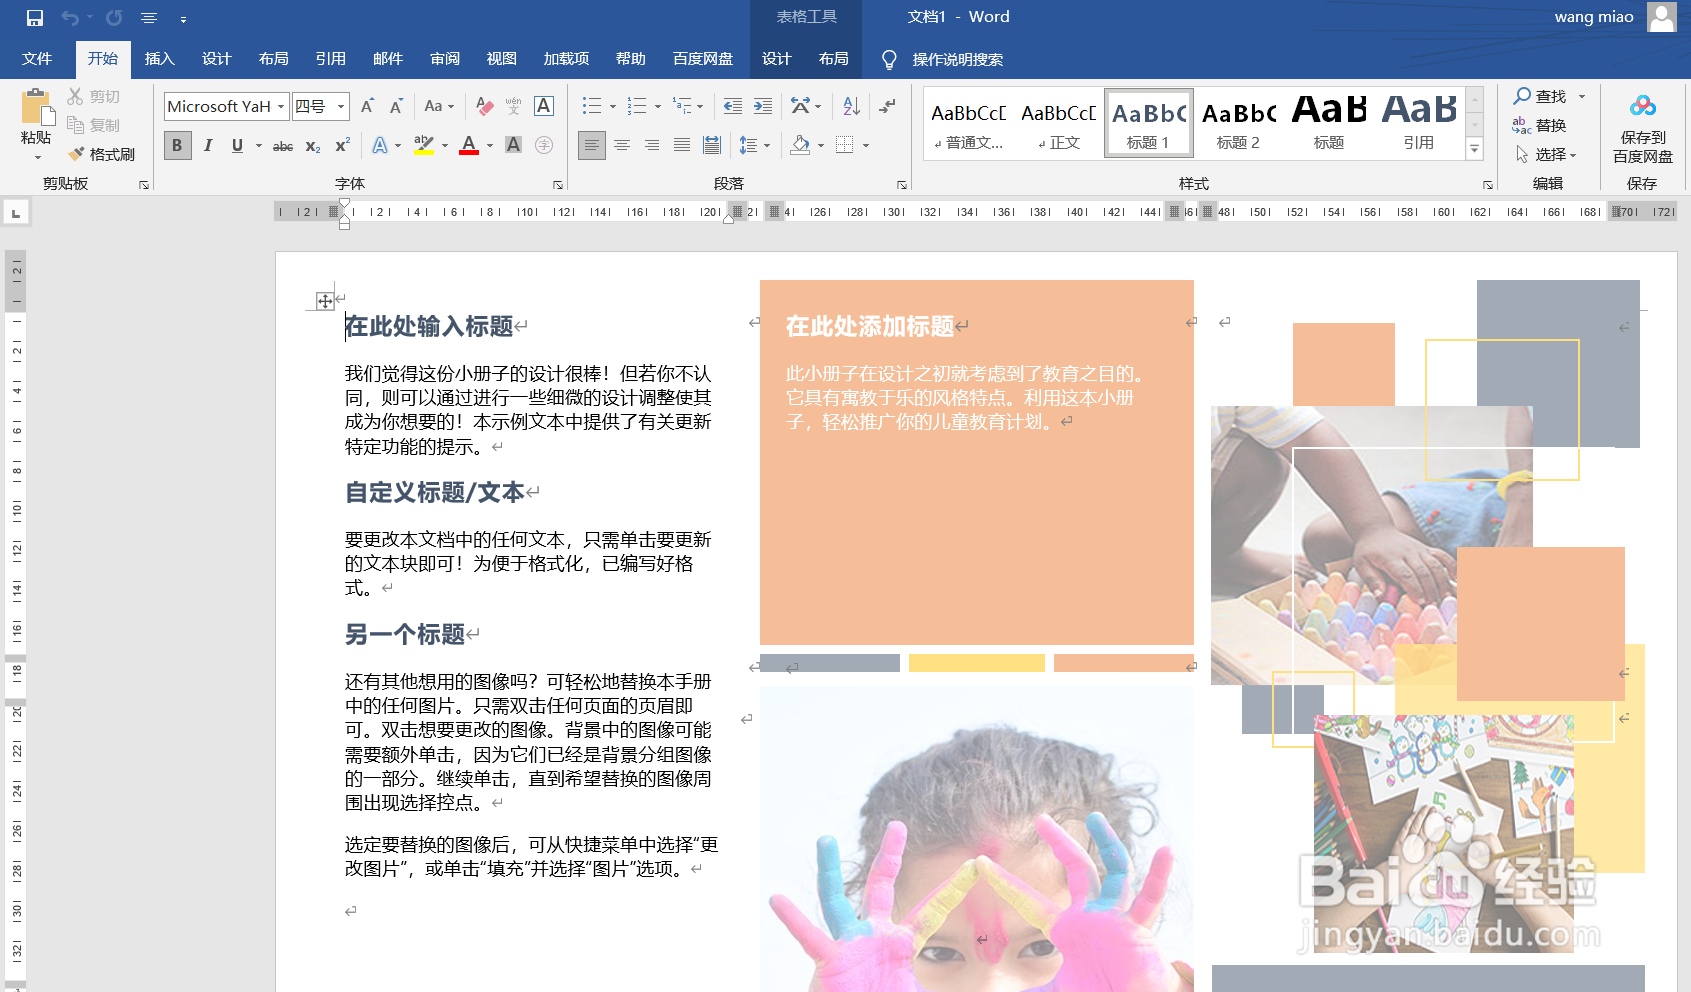Apply the 标题 1 style

tap(1148, 123)
